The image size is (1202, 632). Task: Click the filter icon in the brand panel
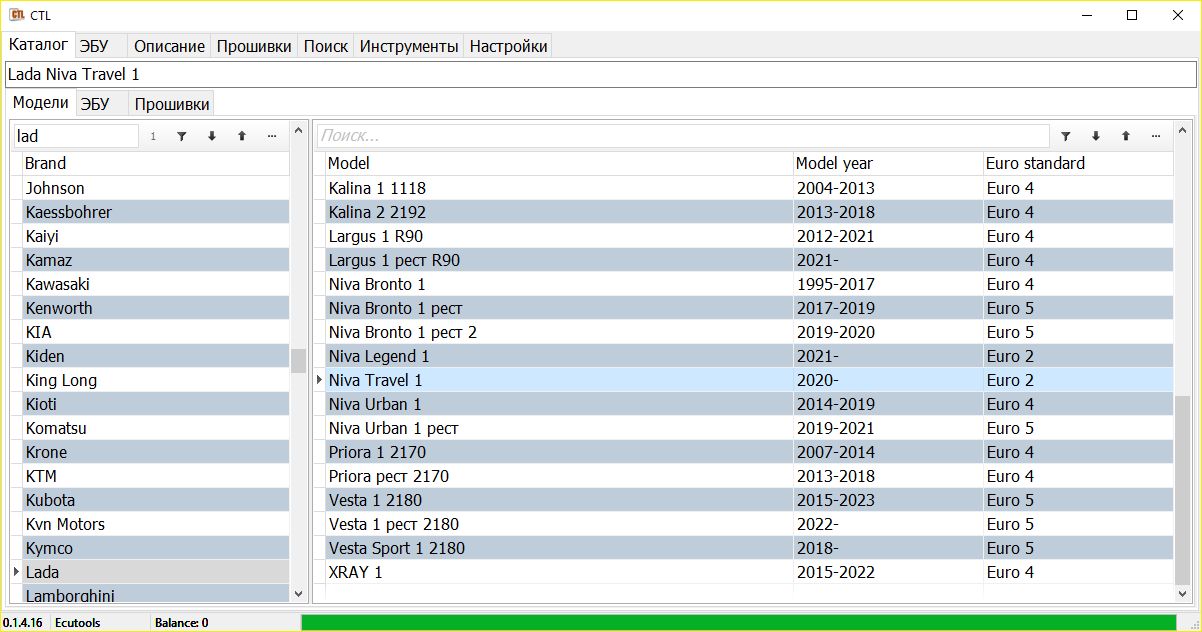[x=181, y=136]
